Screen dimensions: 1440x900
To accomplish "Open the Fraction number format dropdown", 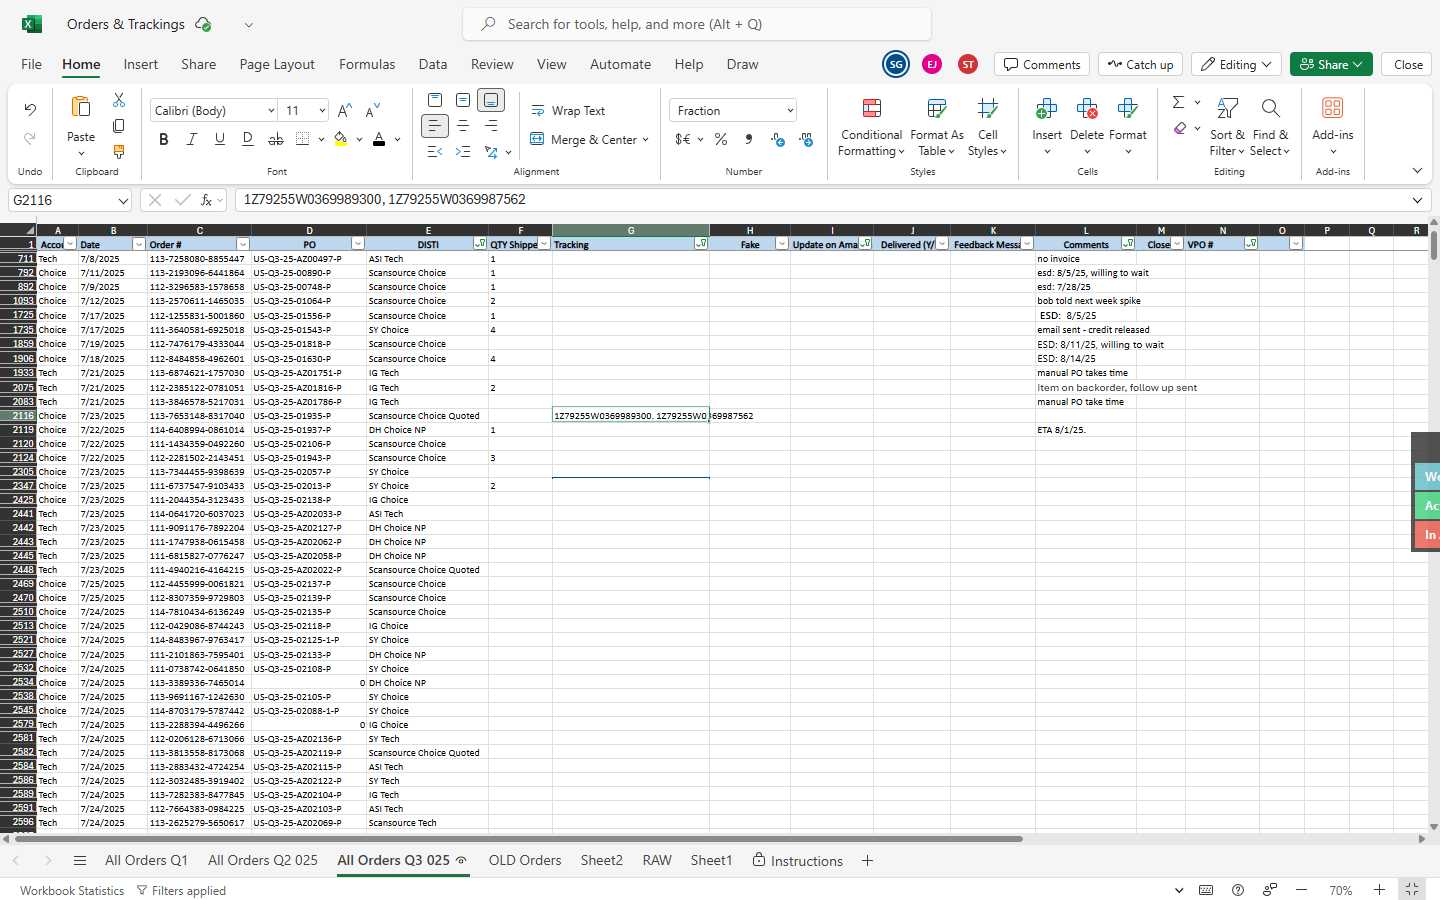I will click(789, 111).
